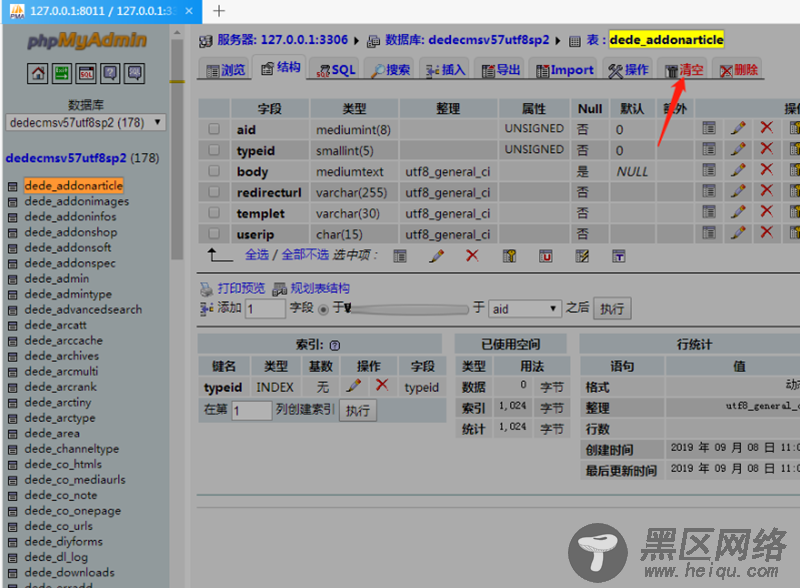Click 执行 button to create index
The width and height of the screenshot is (800, 588).
click(x=357, y=410)
